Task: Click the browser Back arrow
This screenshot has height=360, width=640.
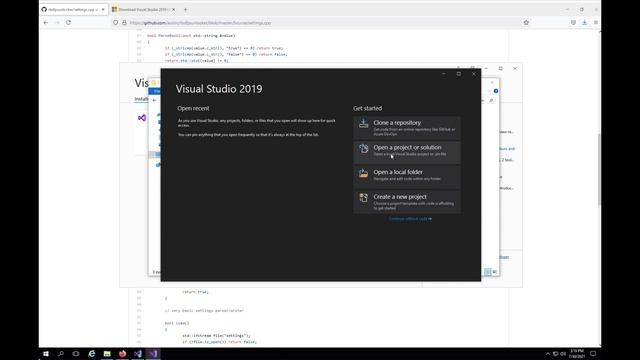Action: point(46,23)
